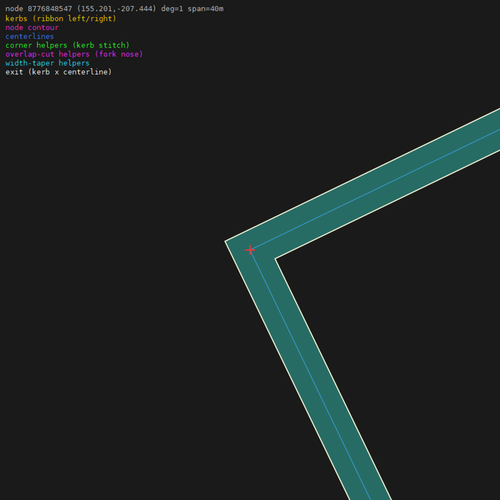
Task: Select 'exit (kerb x centerline)' legend text
Action: click(x=59, y=72)
